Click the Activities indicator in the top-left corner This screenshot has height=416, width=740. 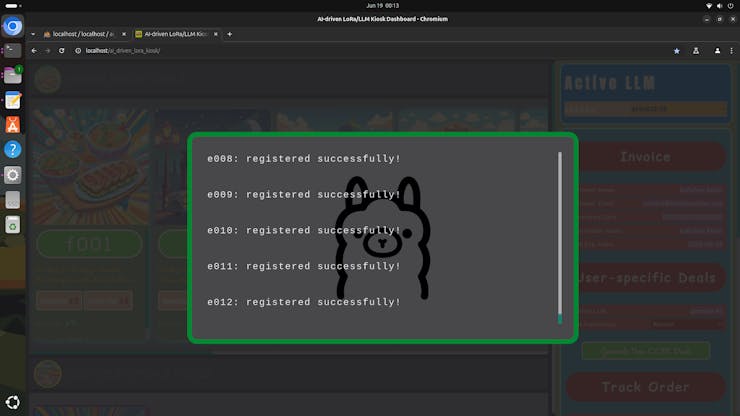coord(13,6)
